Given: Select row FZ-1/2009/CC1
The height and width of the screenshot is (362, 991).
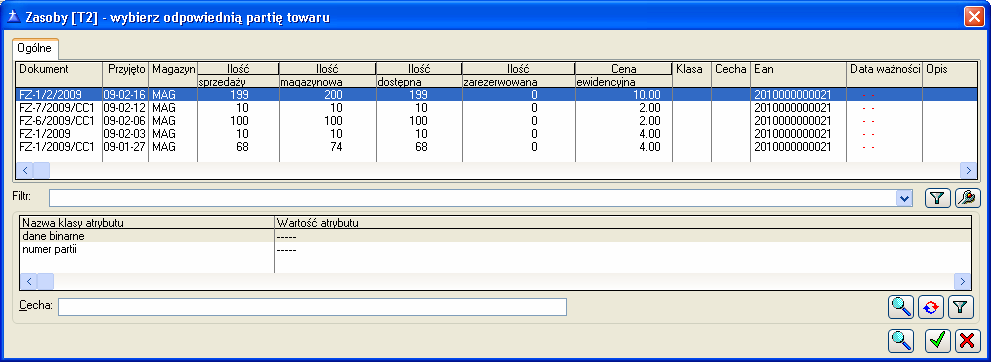Looking at the screenshot, I should [496, 147].
